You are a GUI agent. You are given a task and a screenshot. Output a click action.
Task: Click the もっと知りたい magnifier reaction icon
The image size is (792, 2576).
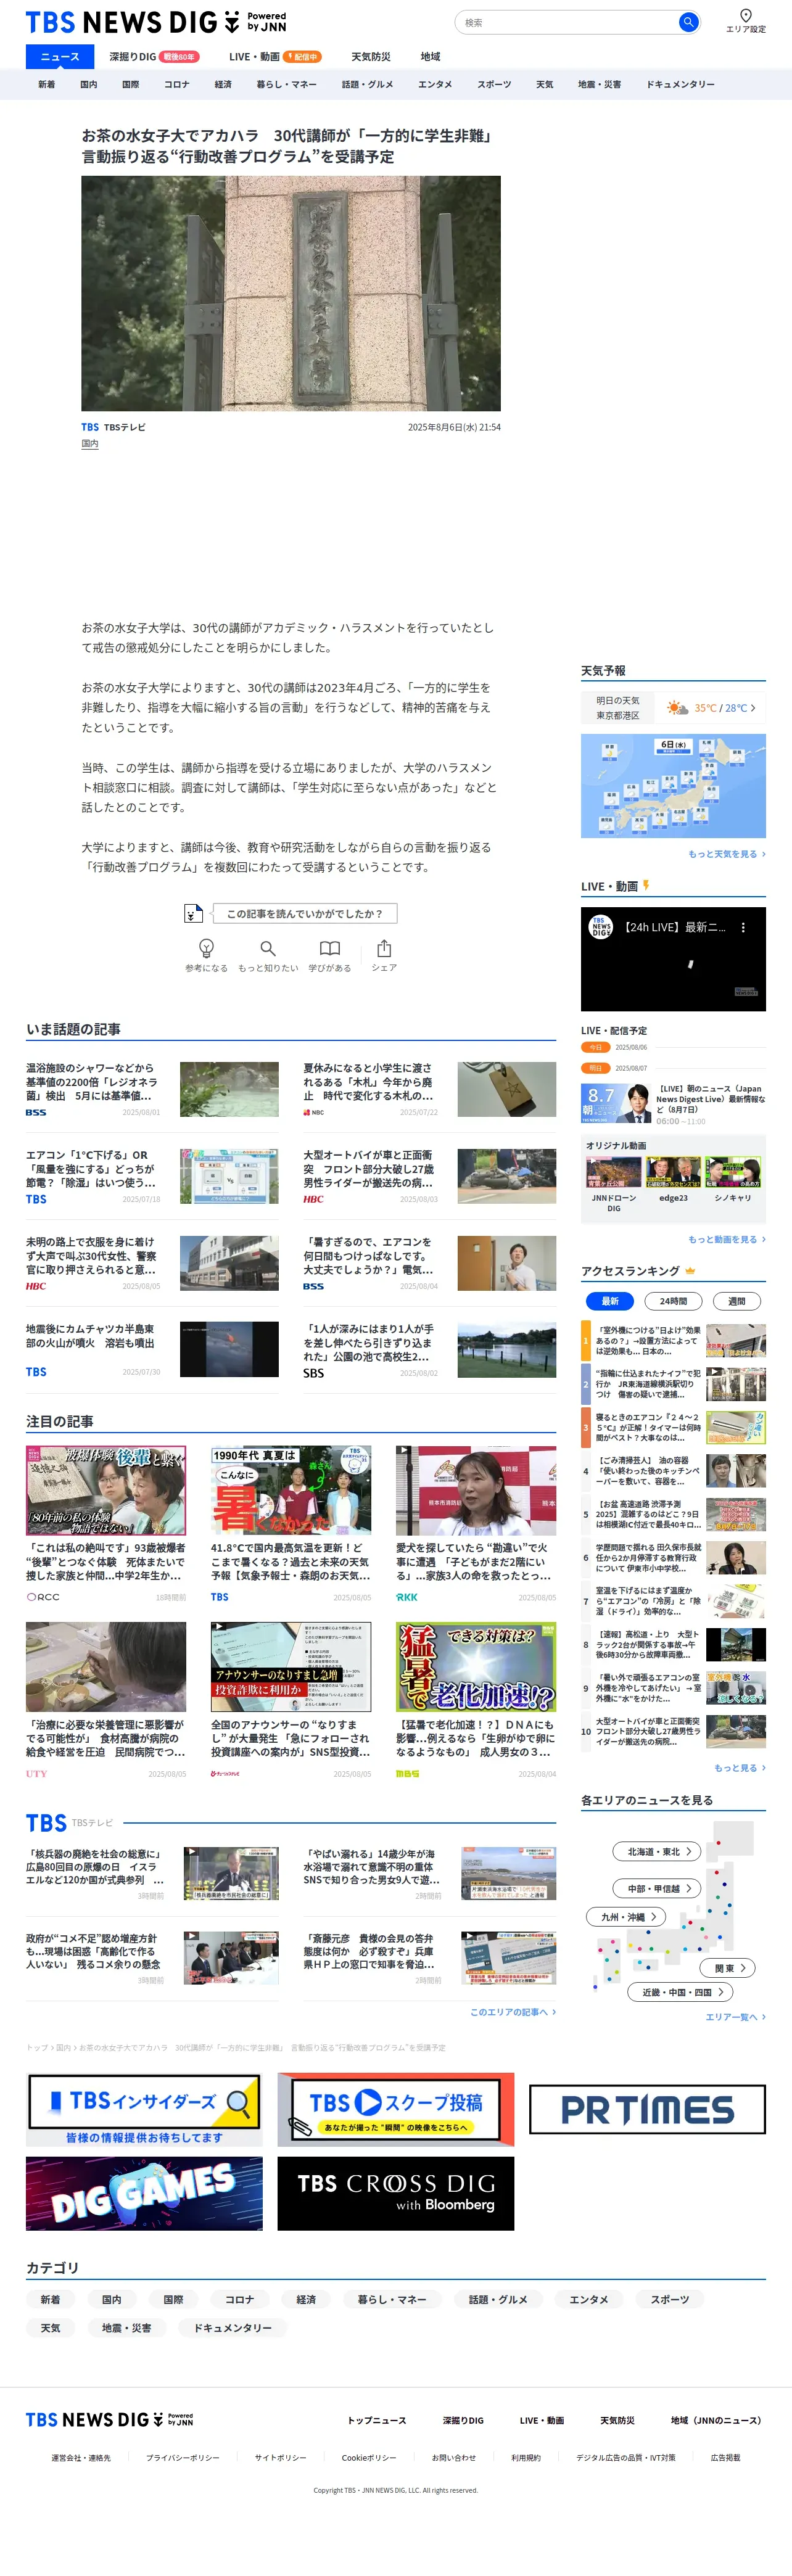click(268, 947)
